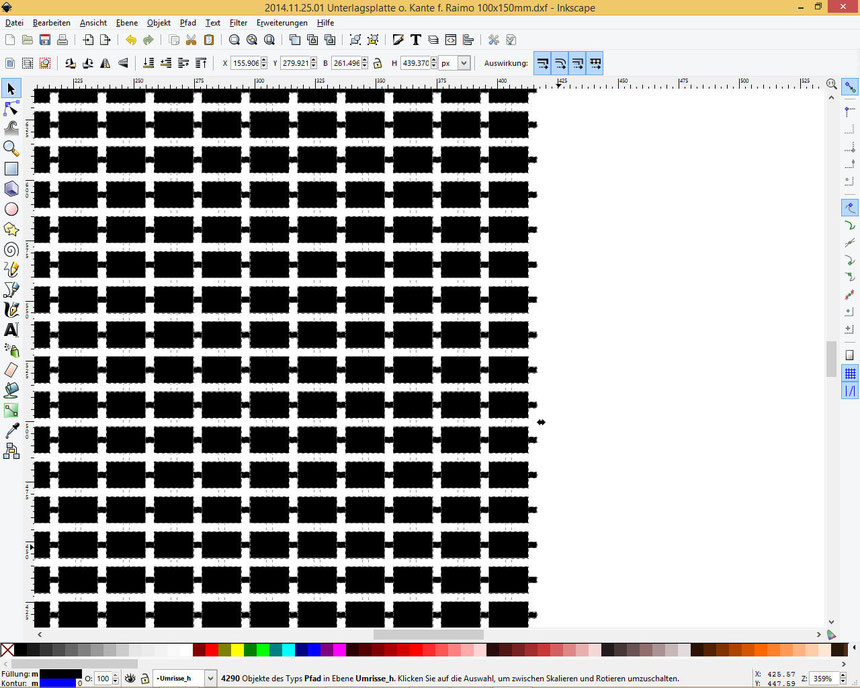Open the Hilfe menu

[x=325, y=23]
